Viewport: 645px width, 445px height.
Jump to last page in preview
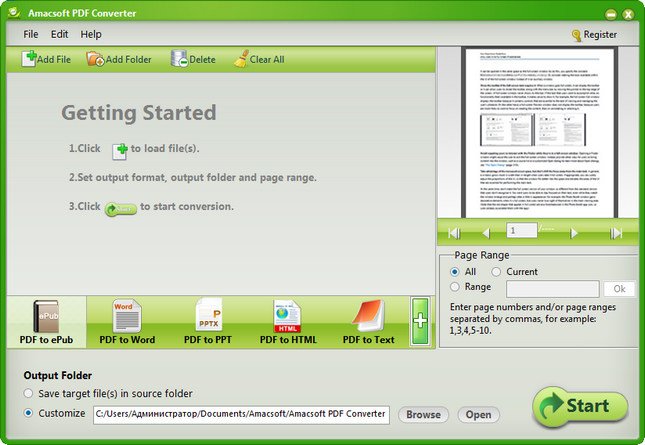click(x=616, y=233)
